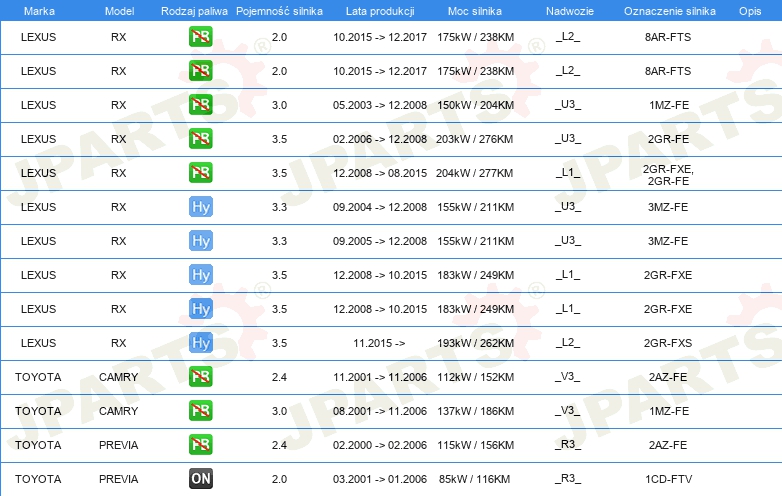Click the Rodzaj paliwa column header
Image resolution: width=782 pixels, height=496 pixels.
coord(194,11)
